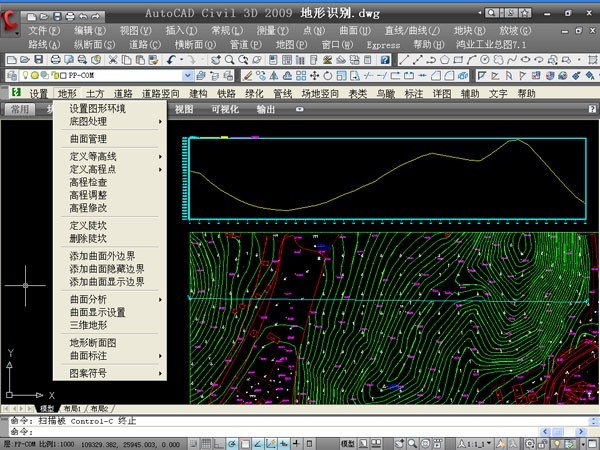Switch to the 布局1 layout tab
Image resolution: width=600 pixels, height=450 pixels.
[74, 409]
